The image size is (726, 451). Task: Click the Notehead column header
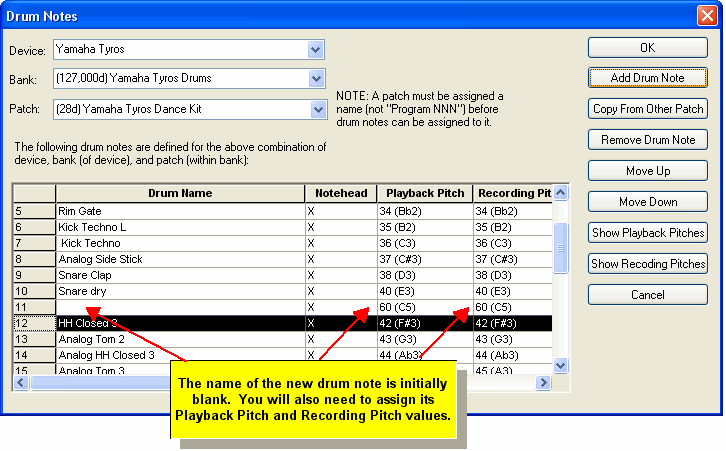click(340, 193)
